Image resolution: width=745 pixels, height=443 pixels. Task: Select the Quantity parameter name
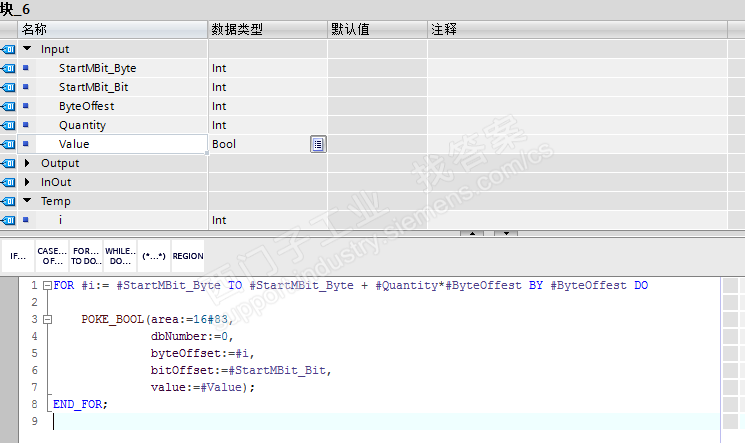(x=82, y=125)
